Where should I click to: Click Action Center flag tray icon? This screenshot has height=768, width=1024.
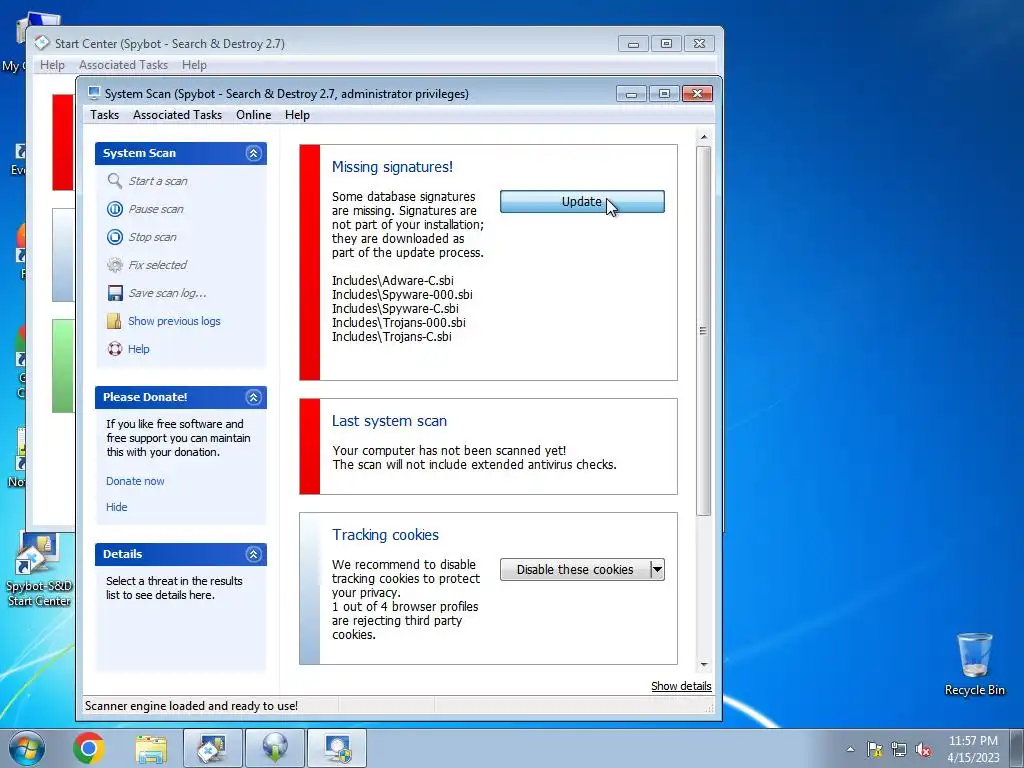[x=874, y=749]
